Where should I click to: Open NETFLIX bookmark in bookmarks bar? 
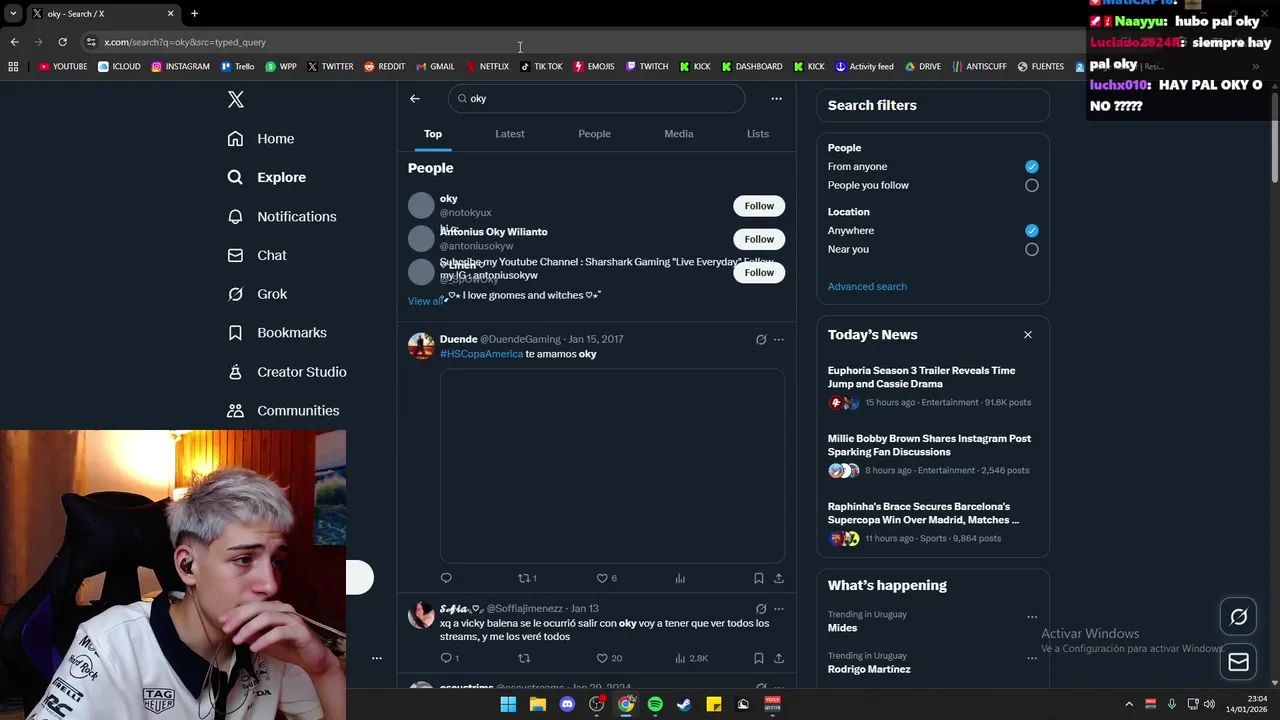487,67
